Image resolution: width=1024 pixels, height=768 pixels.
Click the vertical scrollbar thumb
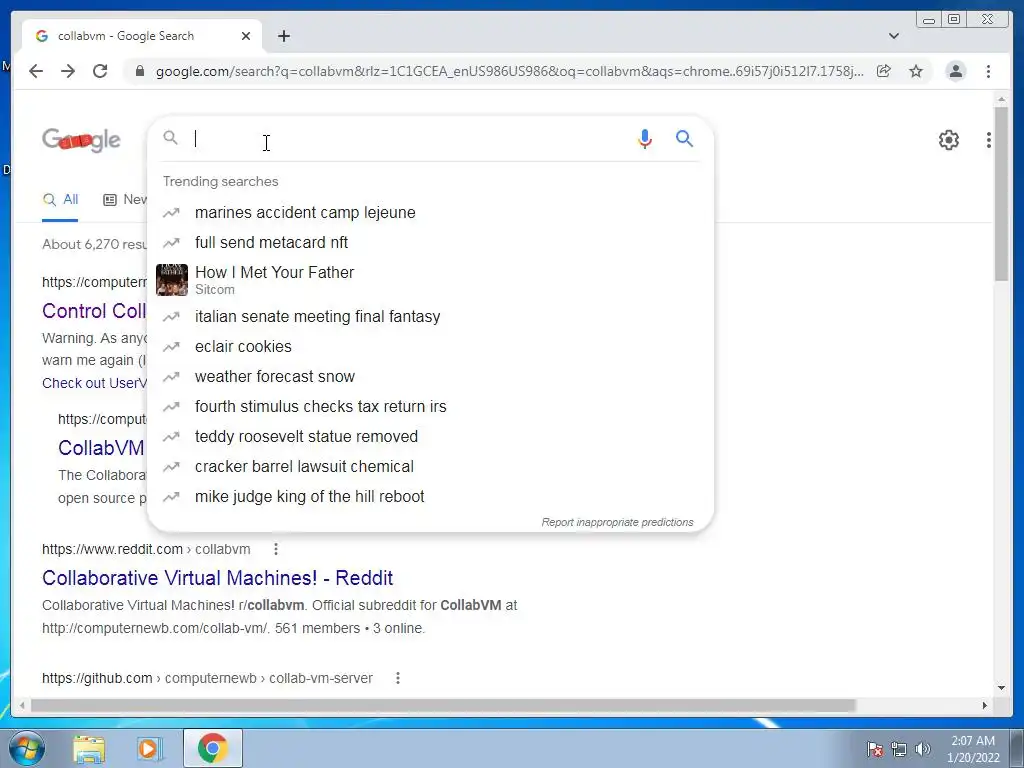pos(1001,194)
